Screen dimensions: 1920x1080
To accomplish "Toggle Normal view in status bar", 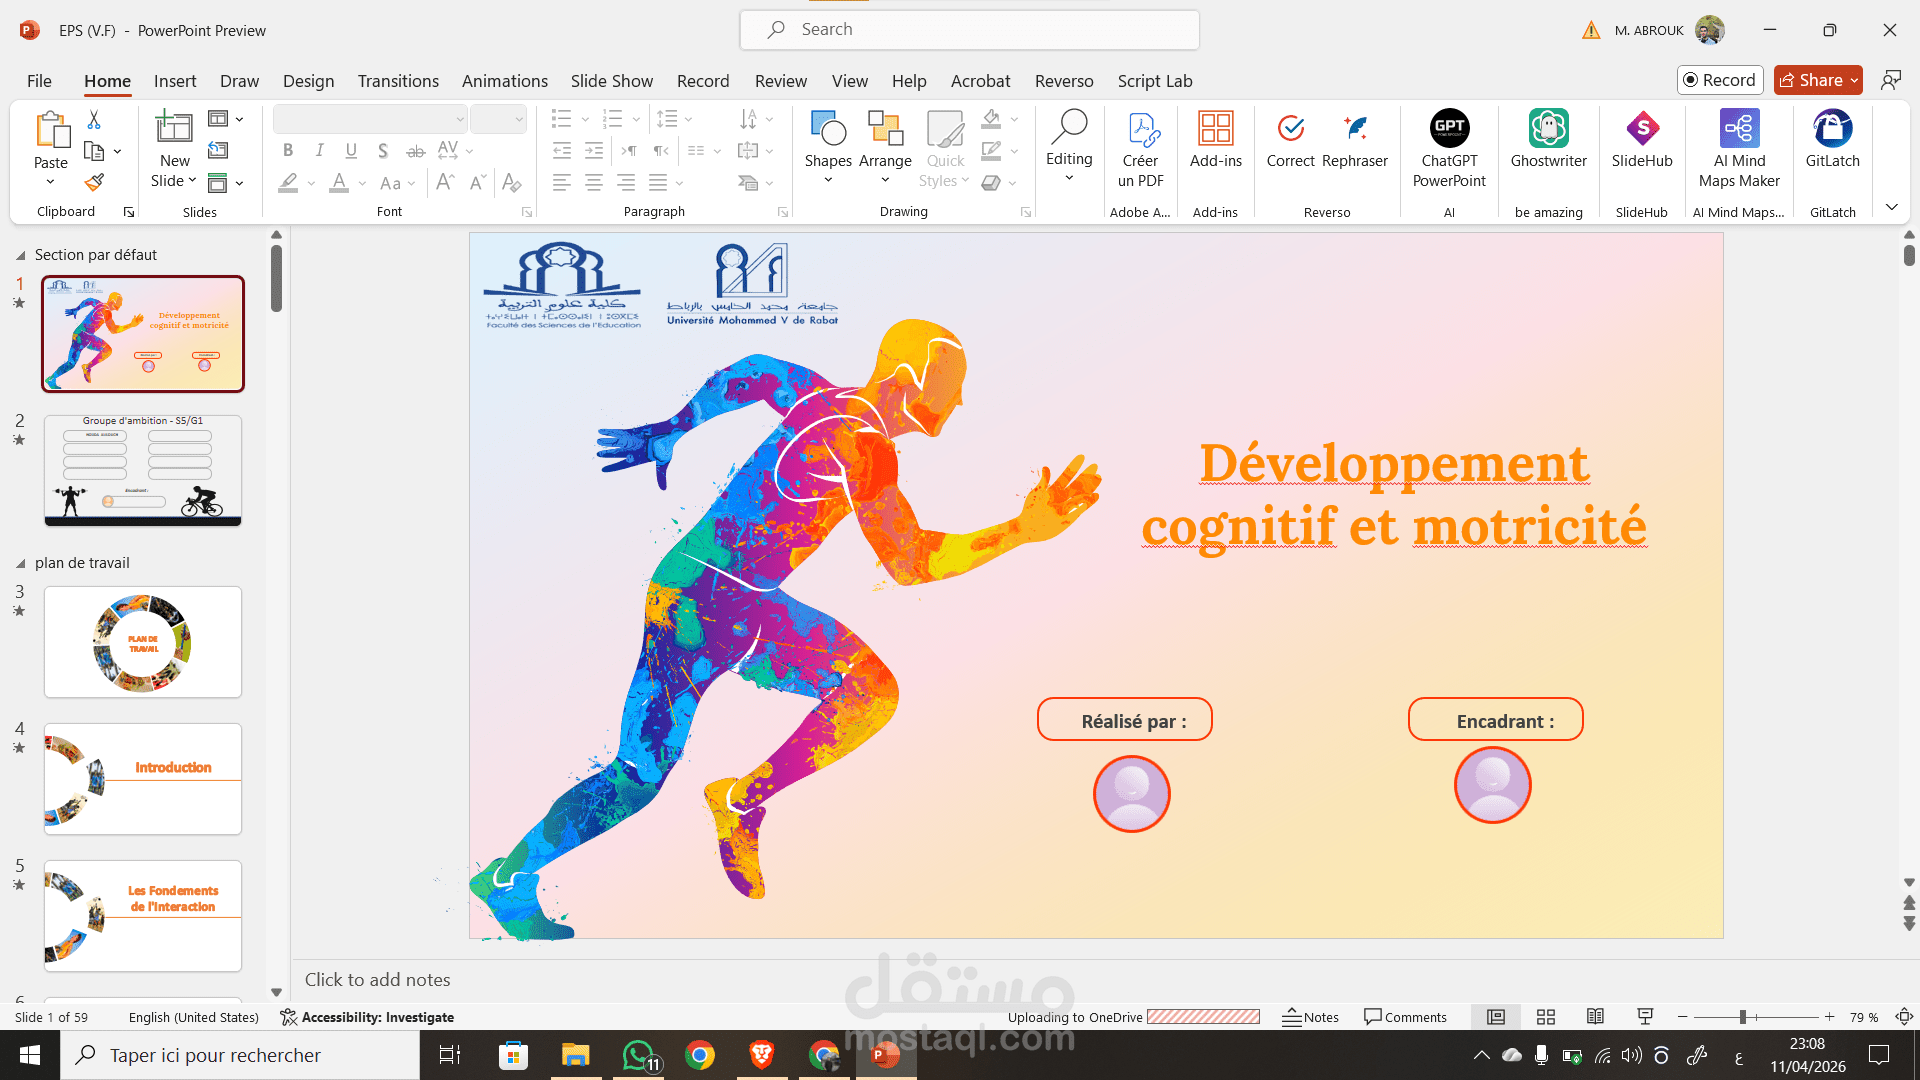I will point(1496,1017).
